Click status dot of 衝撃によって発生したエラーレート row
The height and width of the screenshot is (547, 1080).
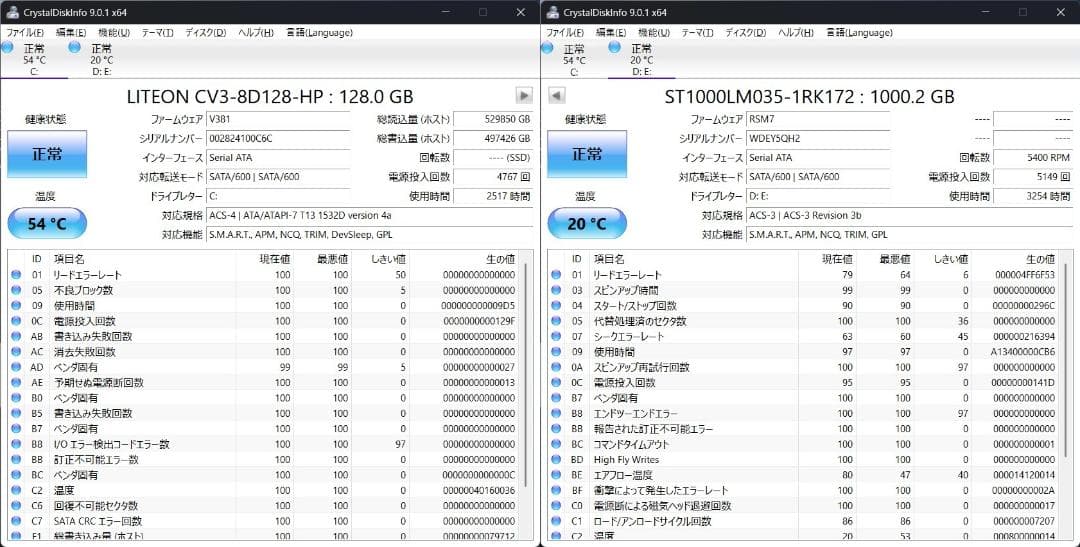coord(556,490)
